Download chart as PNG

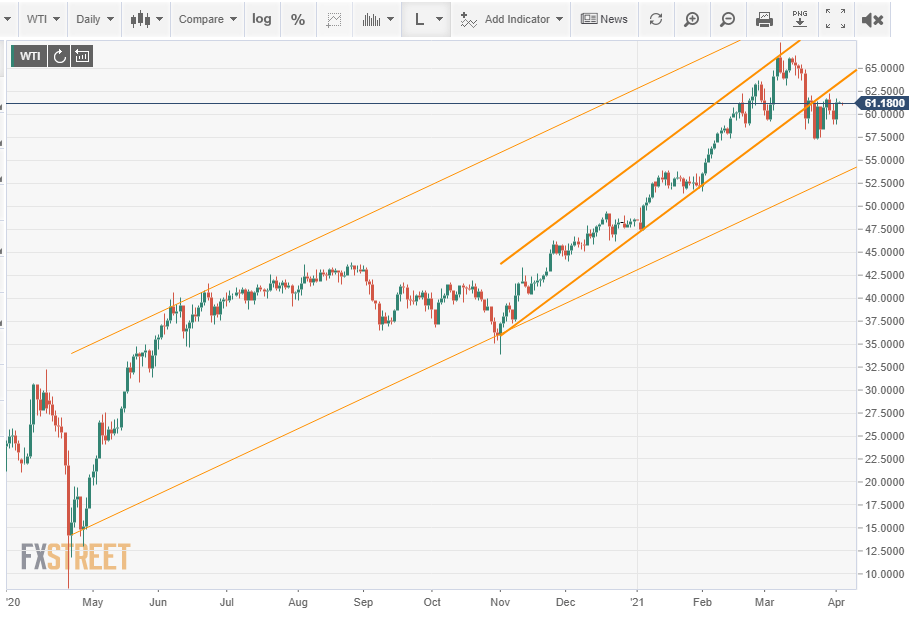799,19
